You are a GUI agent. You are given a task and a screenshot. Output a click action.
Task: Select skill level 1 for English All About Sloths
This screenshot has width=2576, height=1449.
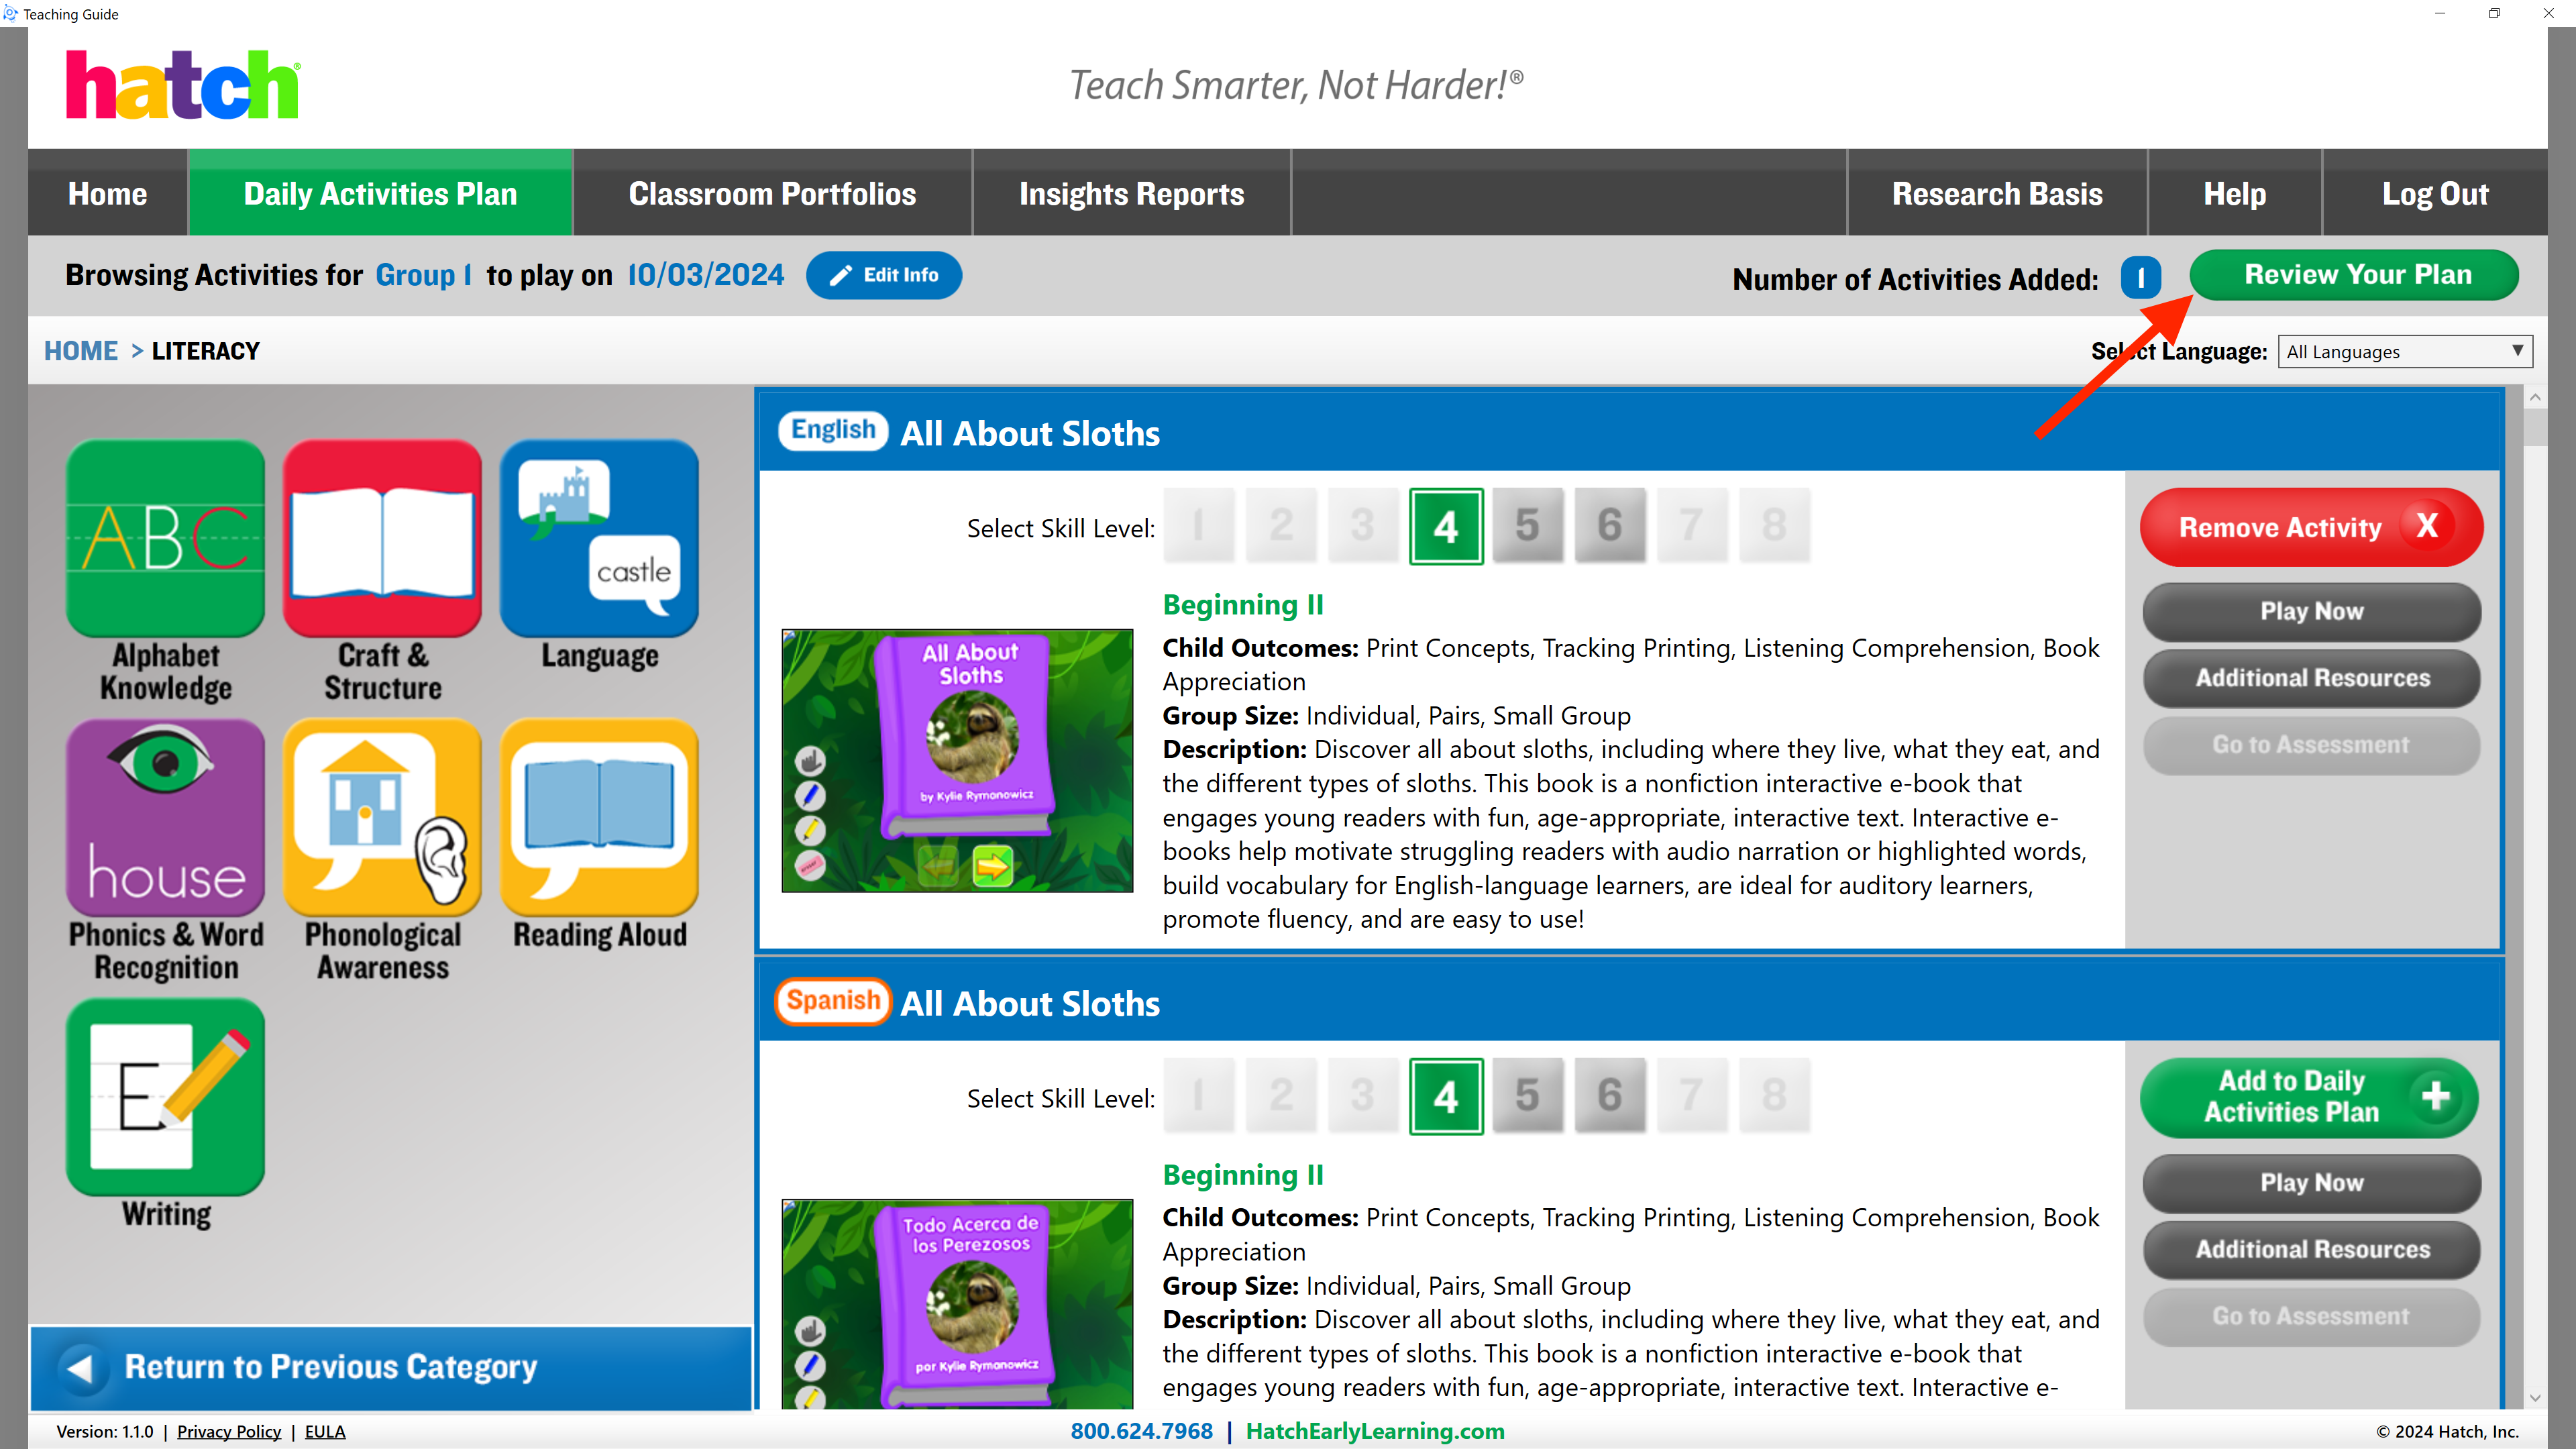(x=1199, y=526)
